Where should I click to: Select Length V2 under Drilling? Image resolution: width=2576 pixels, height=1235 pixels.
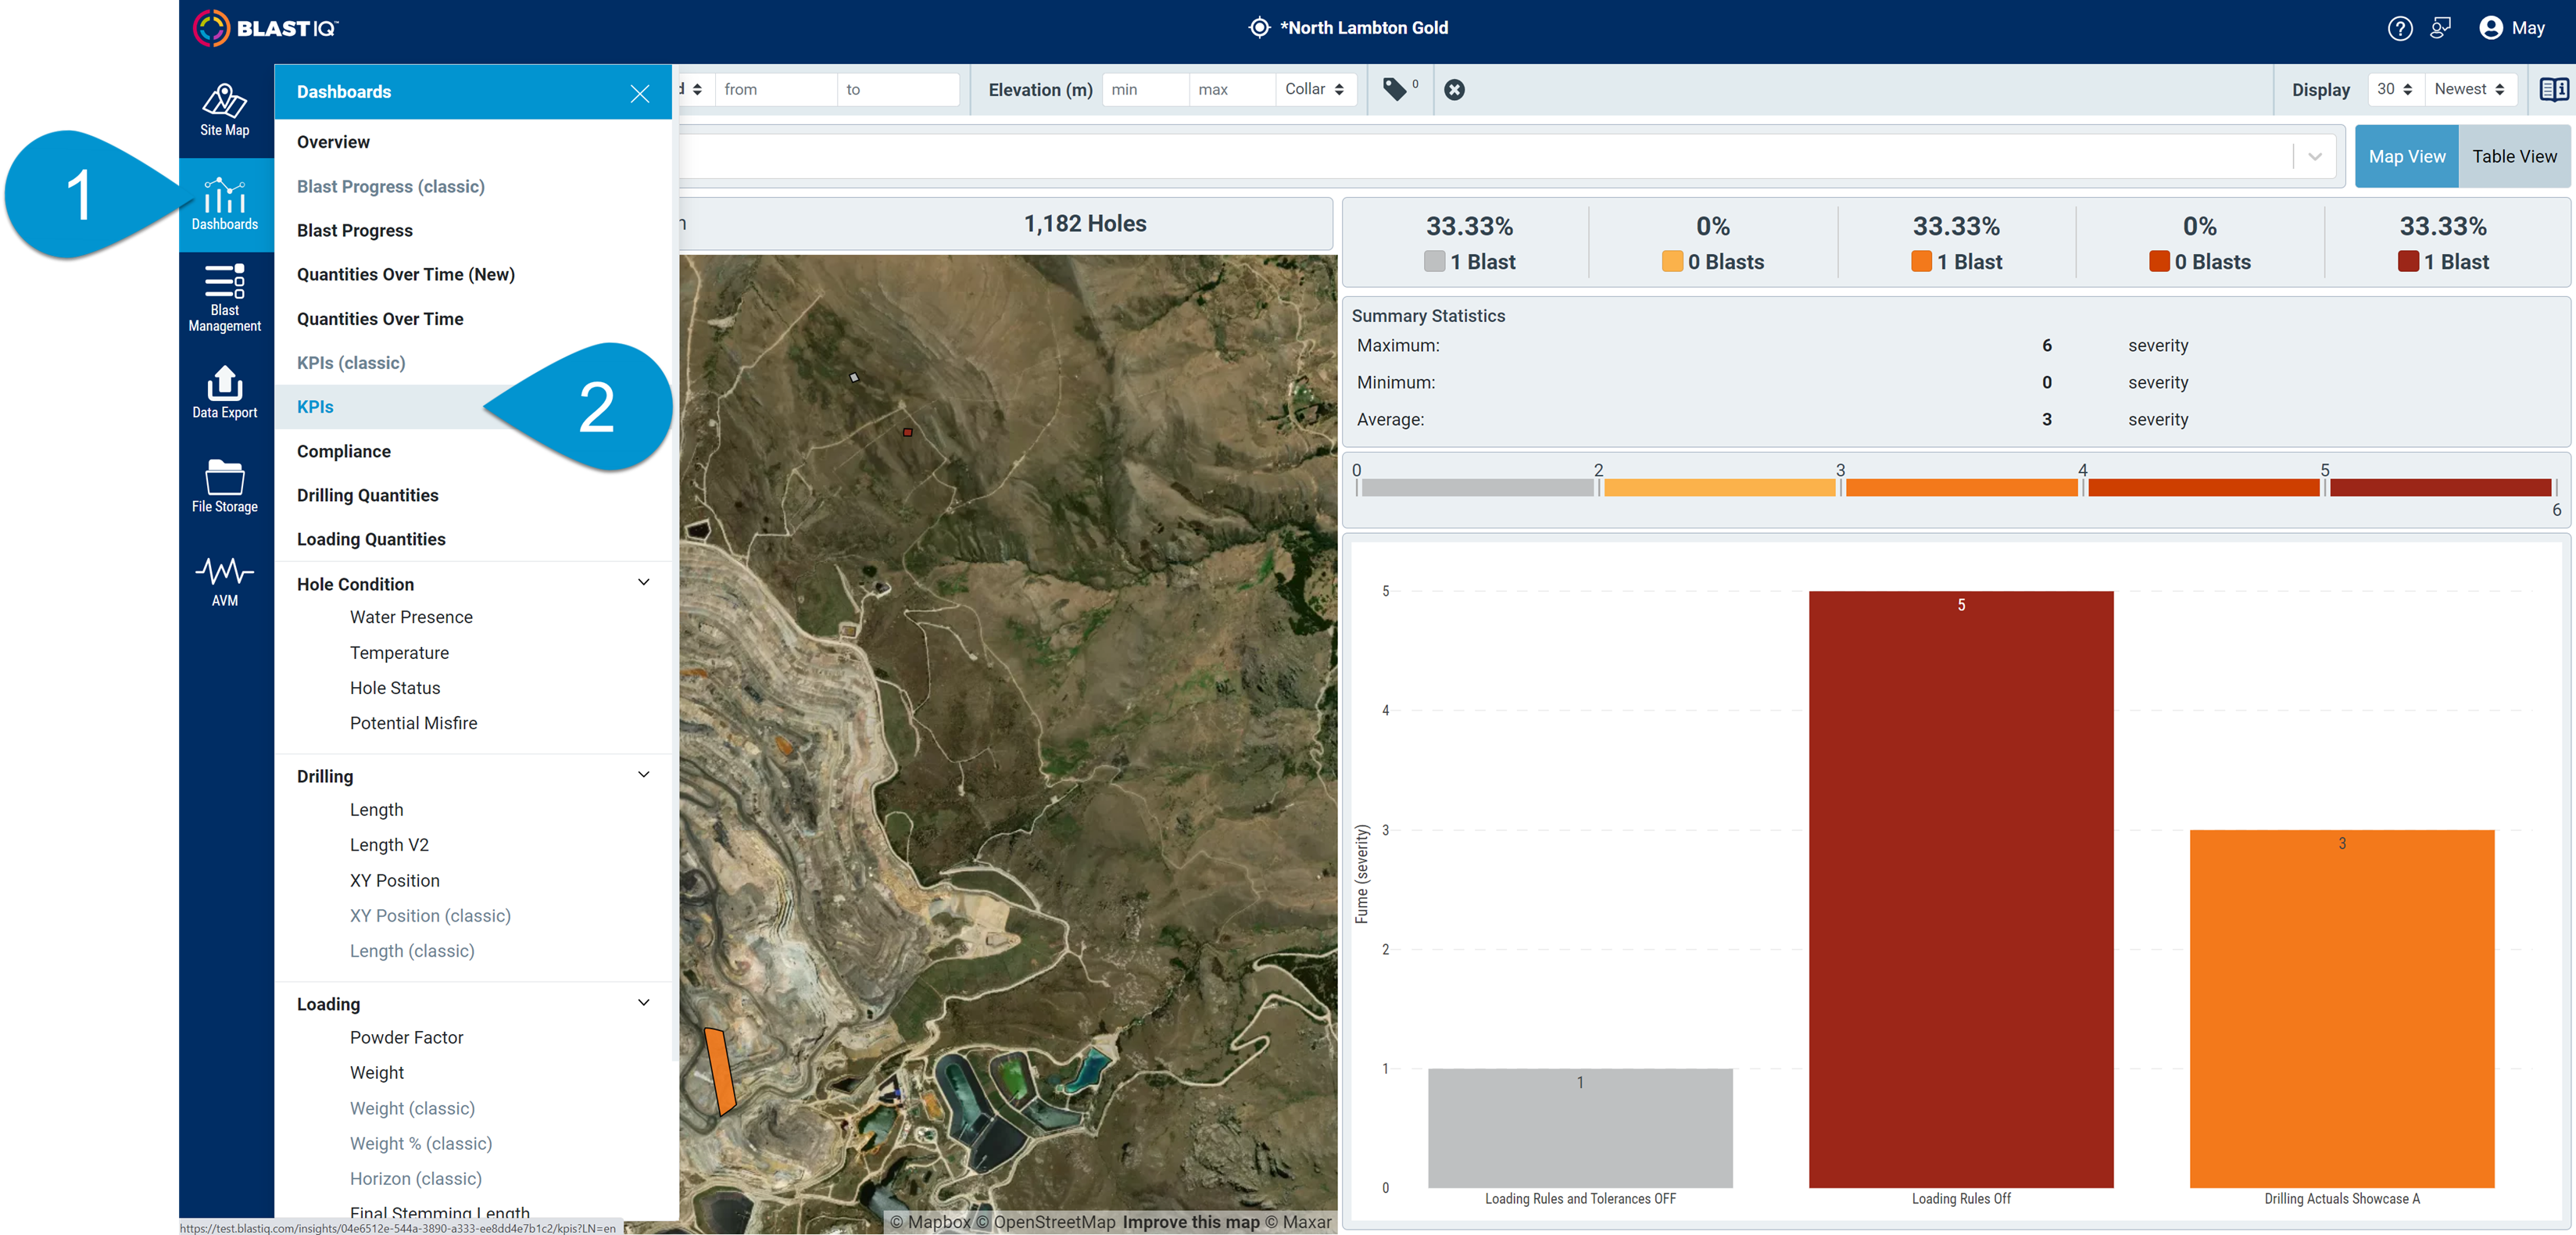point(389,844)
